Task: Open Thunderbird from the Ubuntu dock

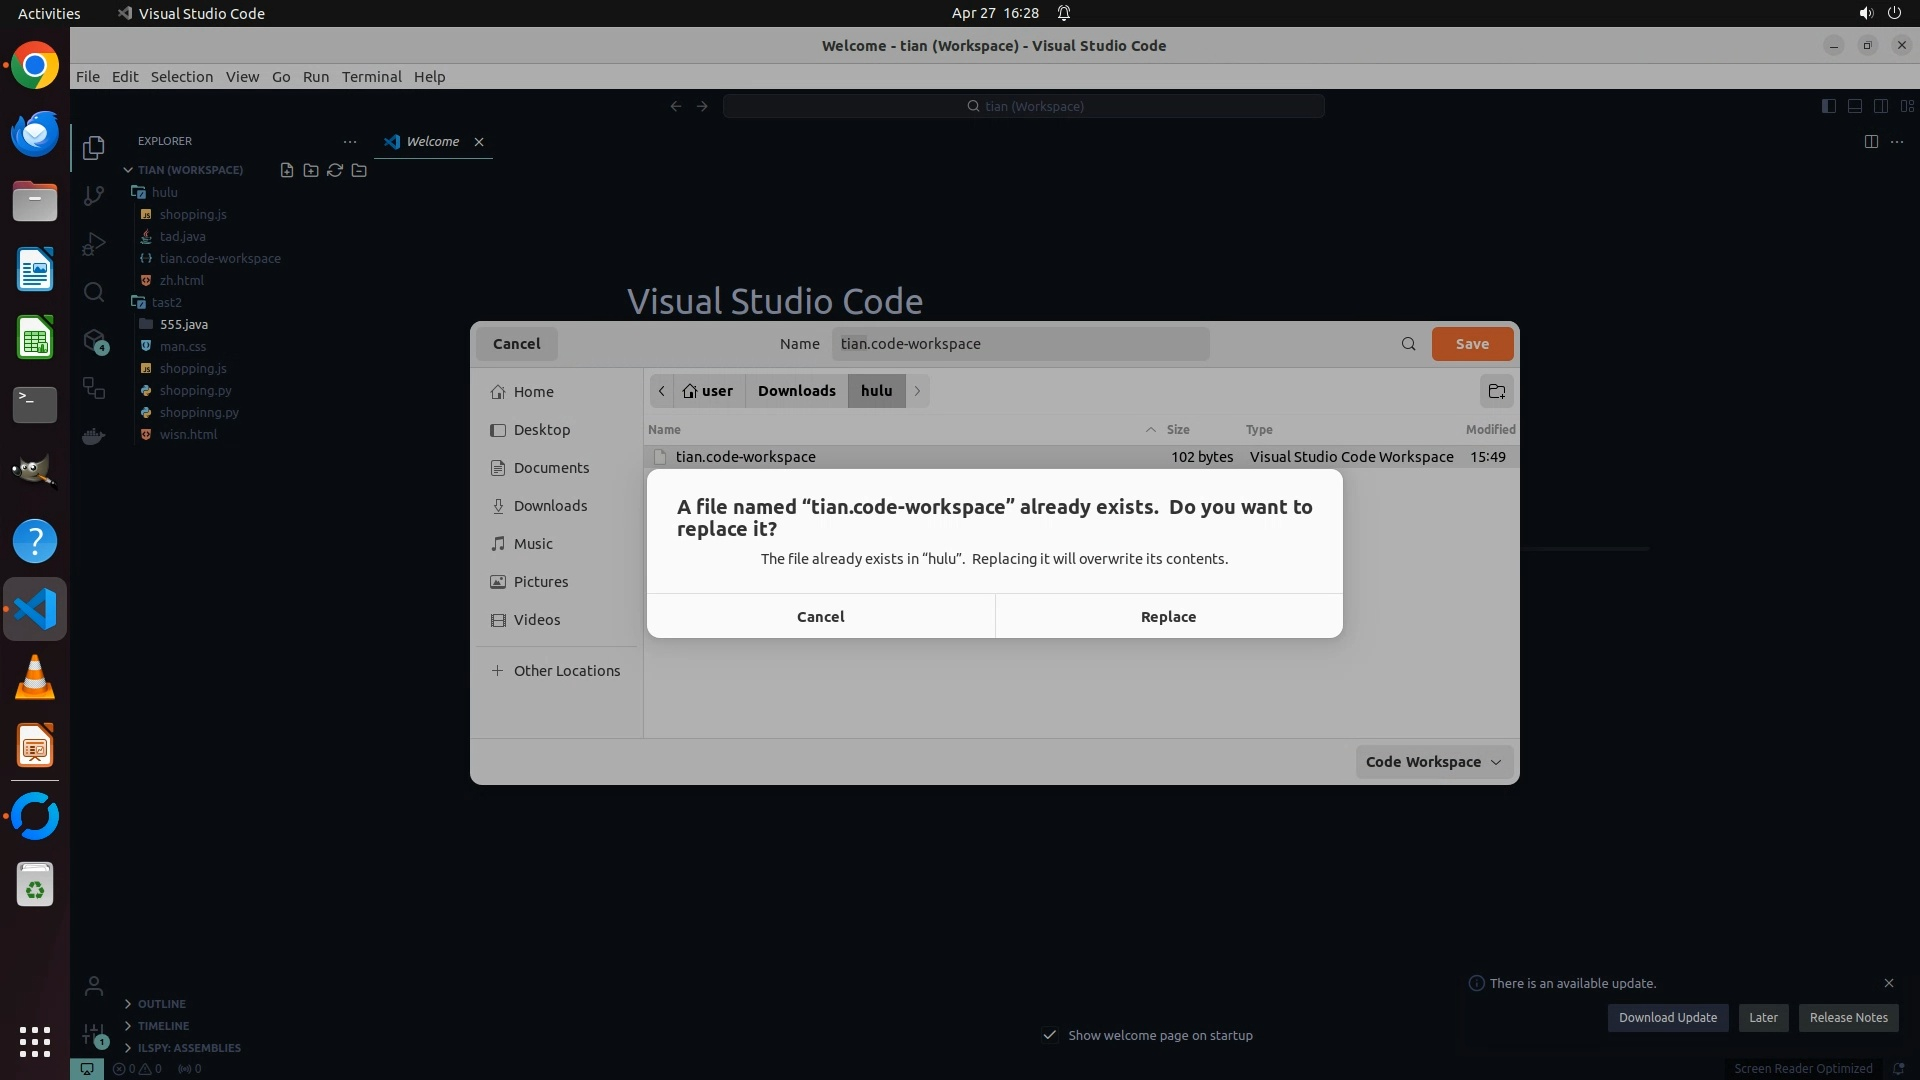Action: tap(35, 134)
